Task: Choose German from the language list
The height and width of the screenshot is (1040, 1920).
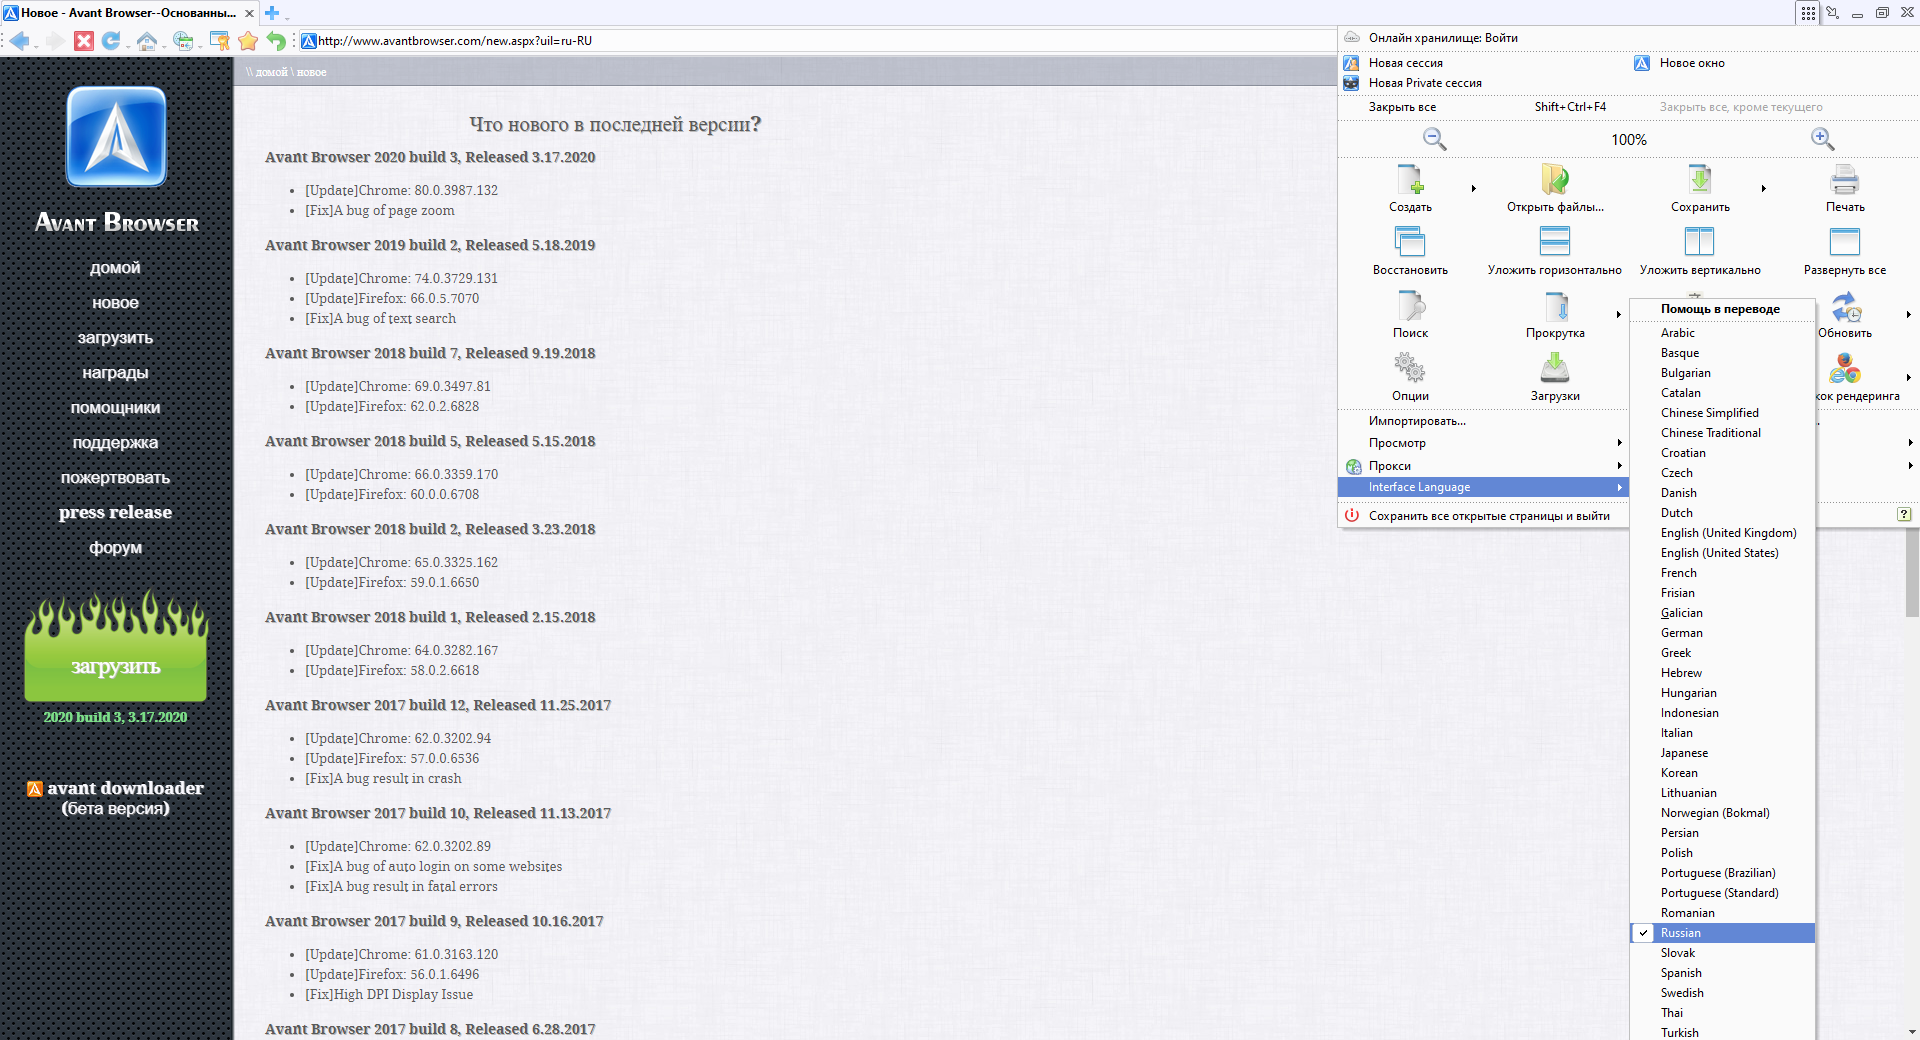Action: 1681,633
